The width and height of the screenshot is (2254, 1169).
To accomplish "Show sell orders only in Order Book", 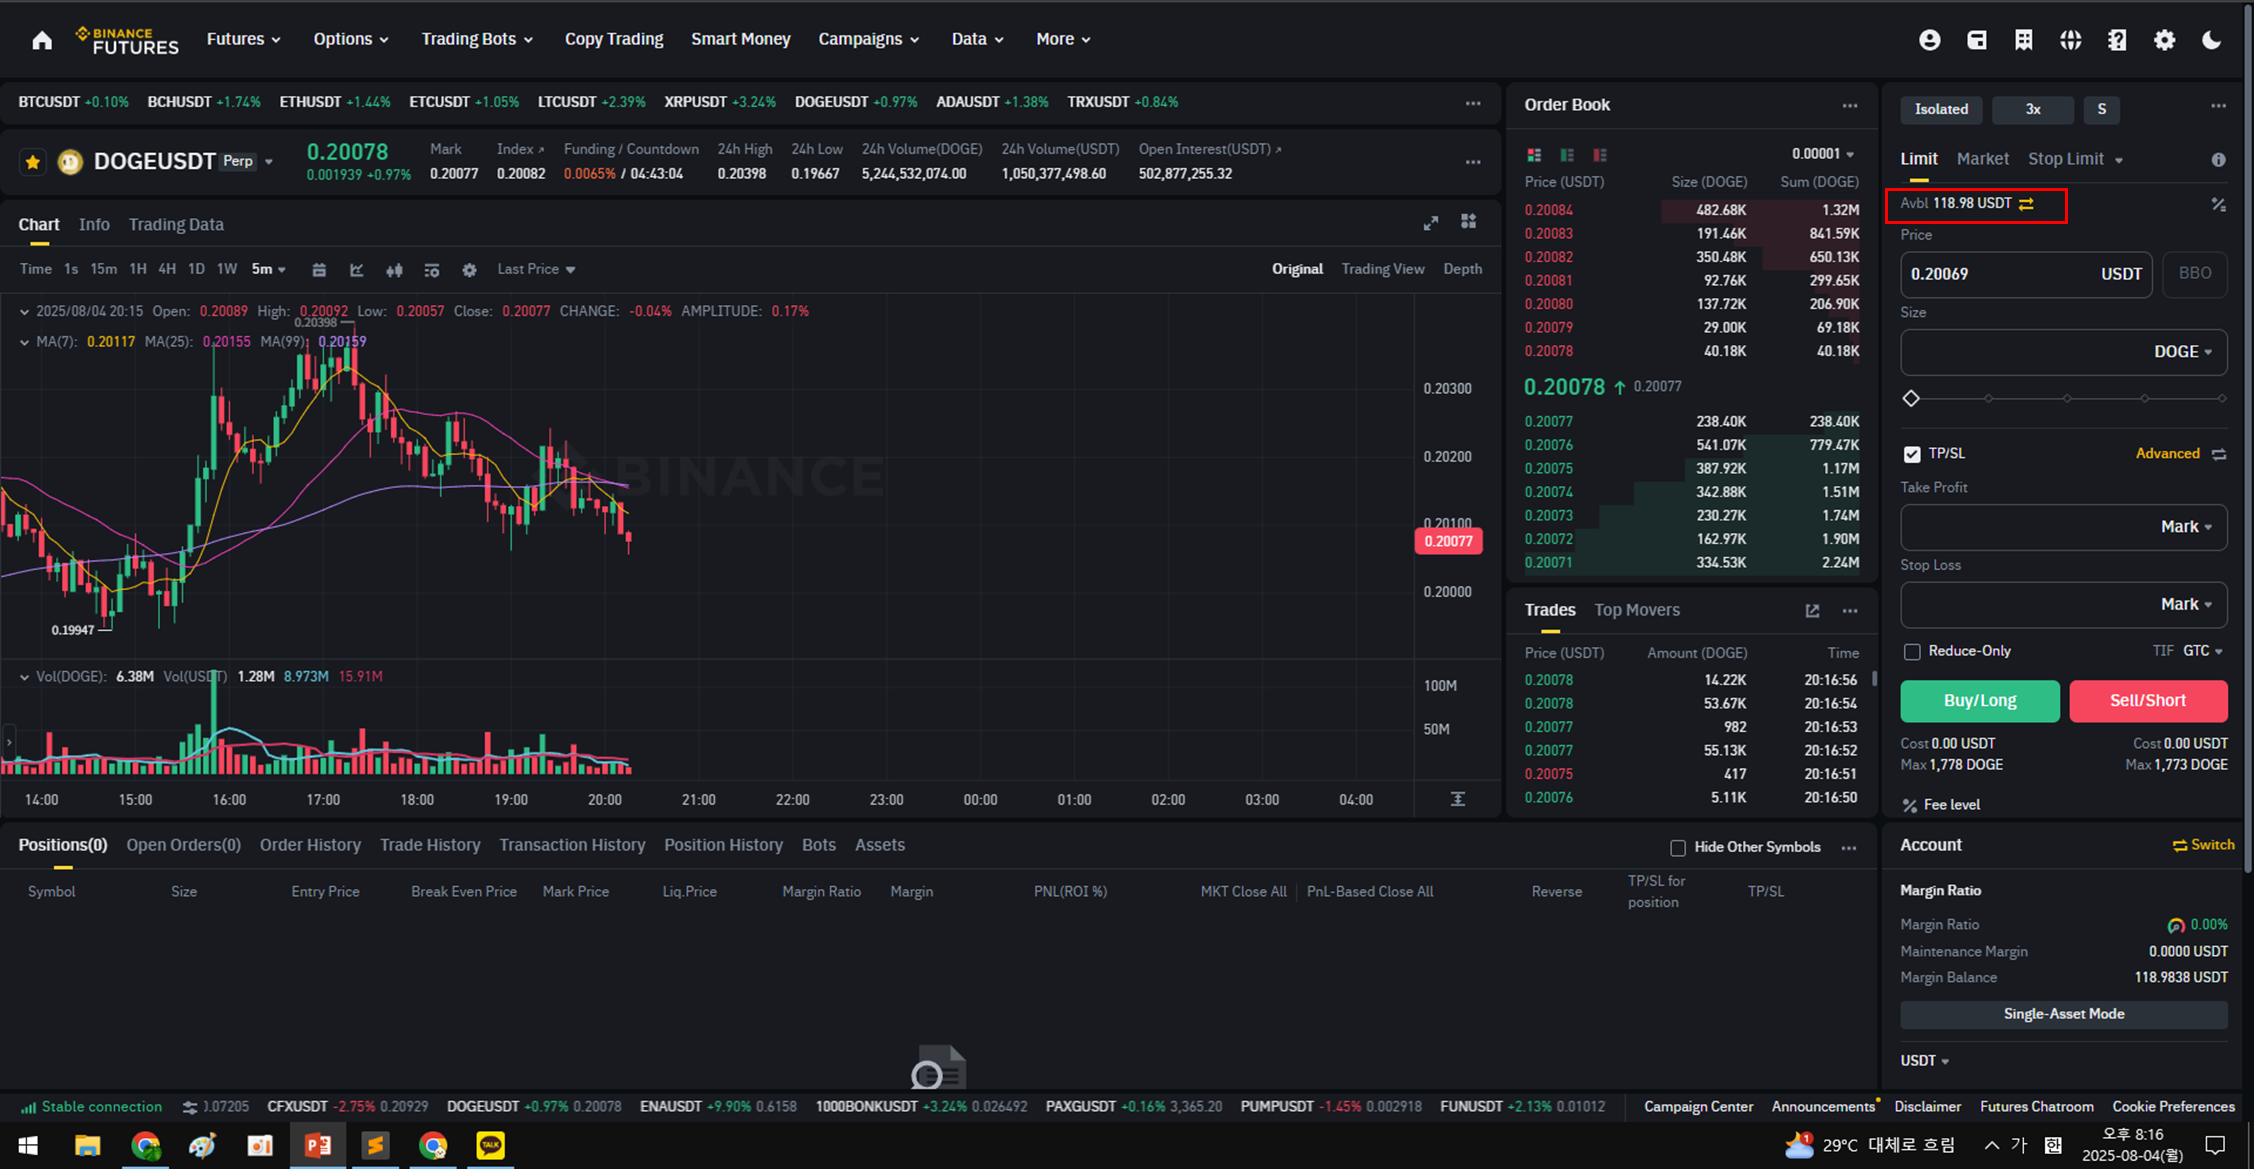I will [1600, 155].
